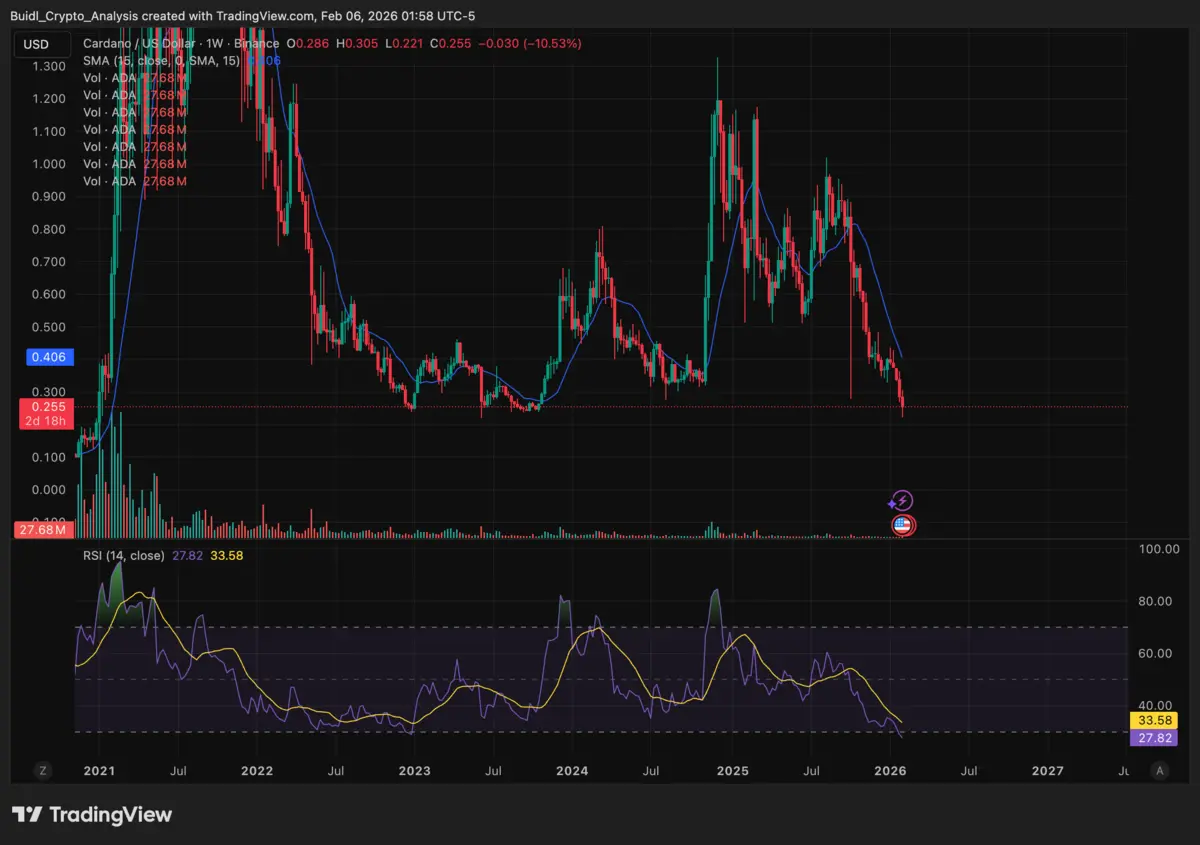The width and height of the screenshot is (1200, 845).
Task: Click the 80.00 level on the RSI scale
Action: (x=1160, y=601)
